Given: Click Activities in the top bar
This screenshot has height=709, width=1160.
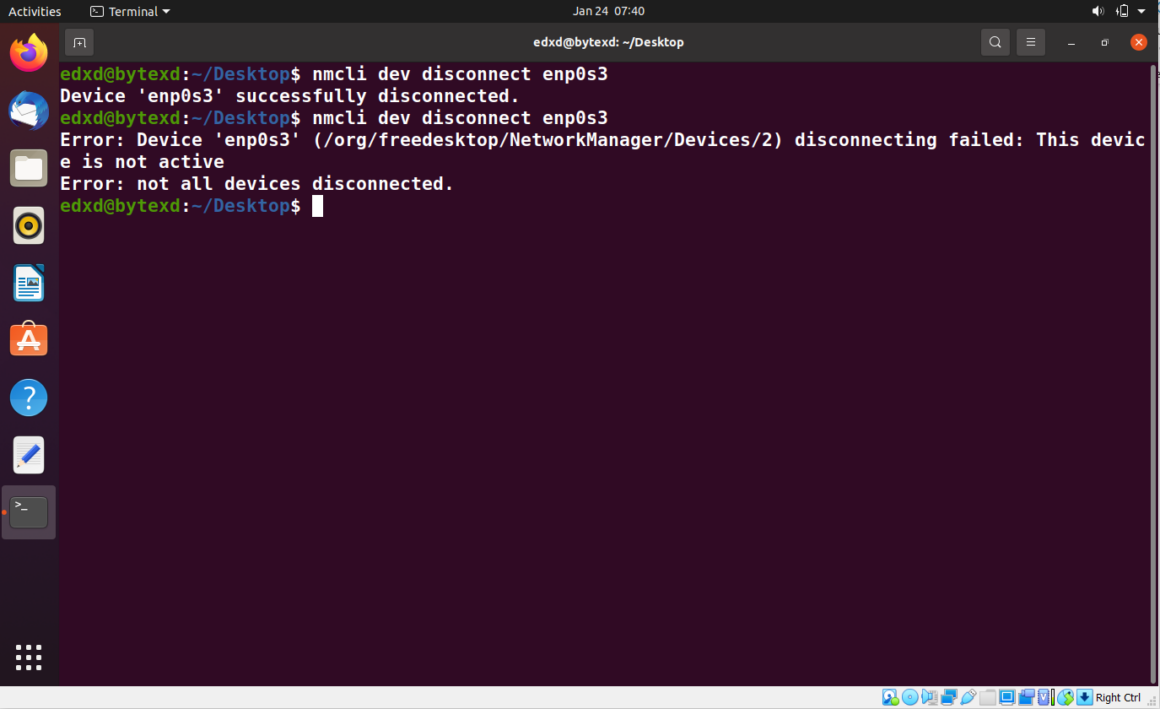Looking at the screenshot, I should click(x=35, y=11).
